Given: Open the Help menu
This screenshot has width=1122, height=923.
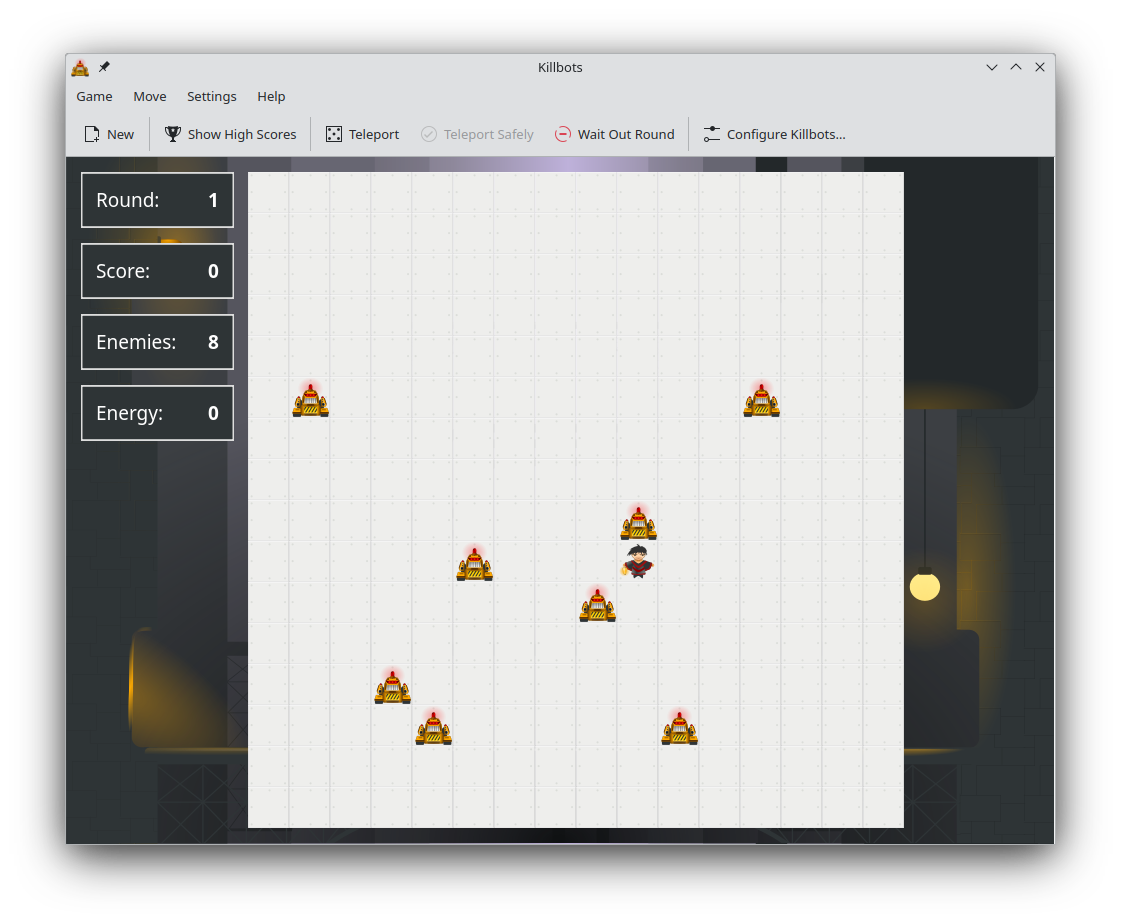Looking at the screenshot, I should click(x=271, y=96).
